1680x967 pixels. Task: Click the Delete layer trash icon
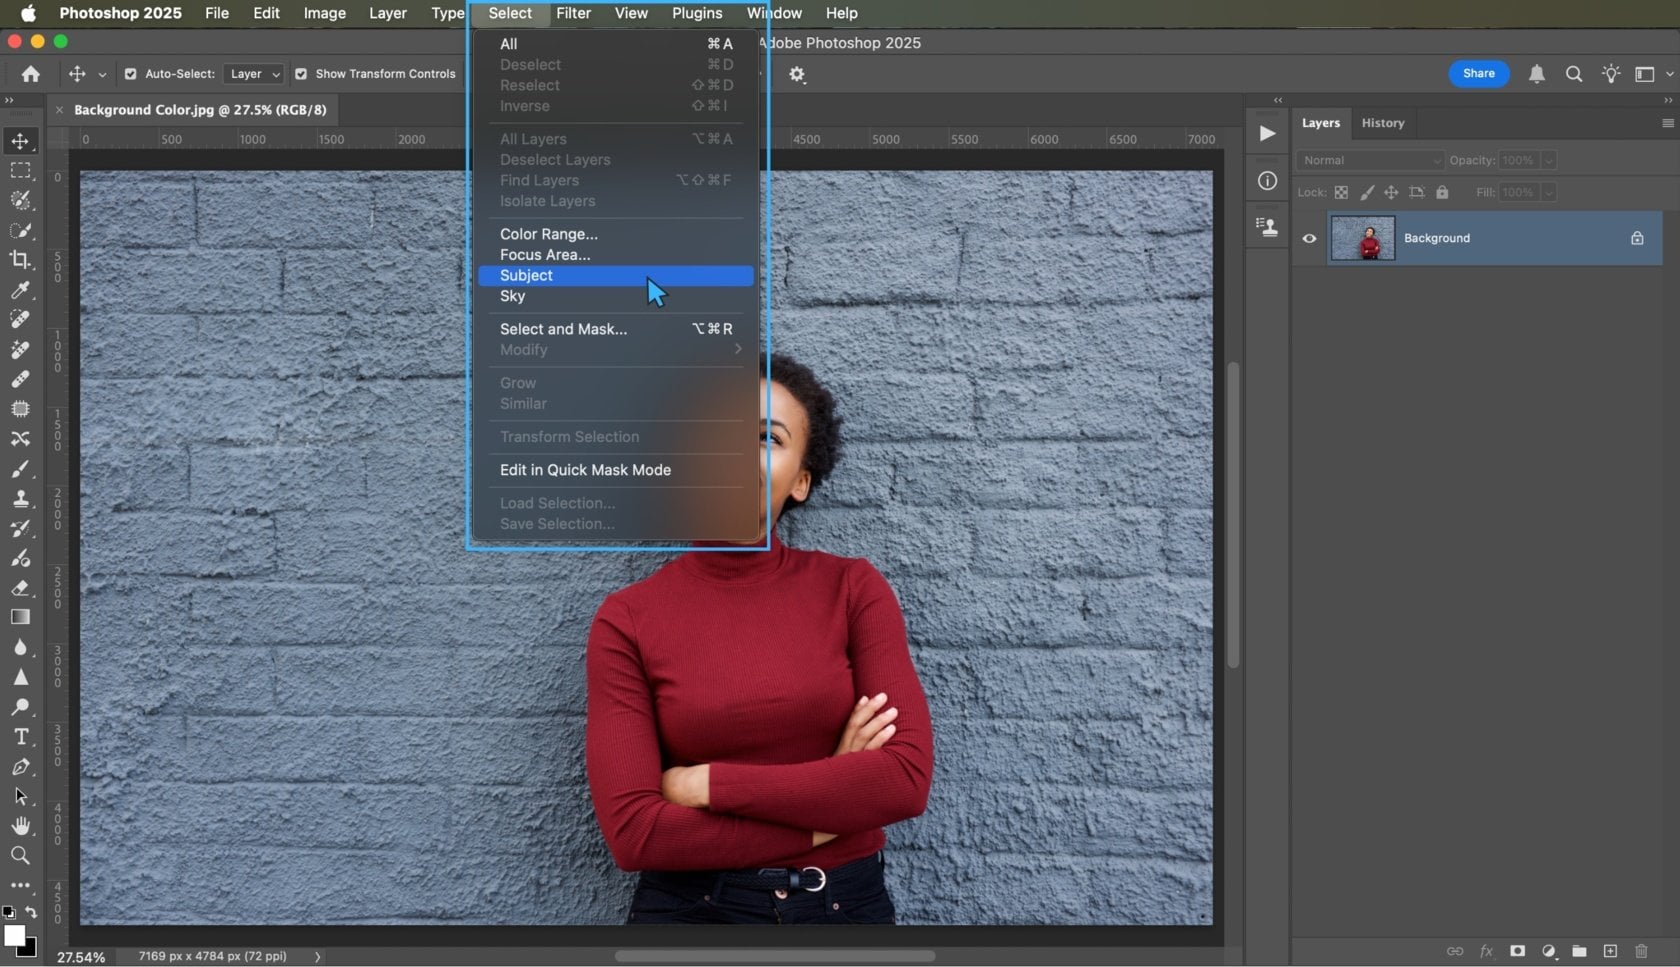coord(1641,951)
